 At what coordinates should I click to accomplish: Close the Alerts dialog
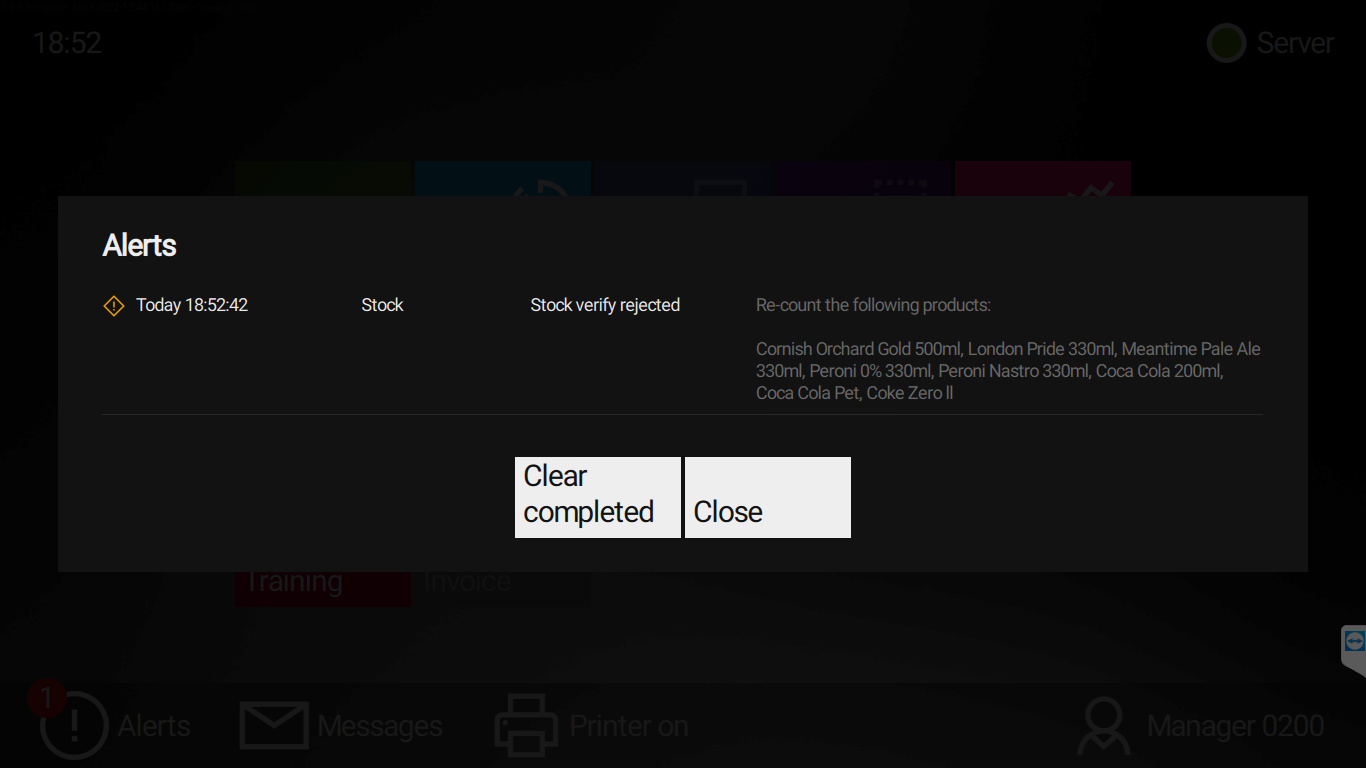767,498
